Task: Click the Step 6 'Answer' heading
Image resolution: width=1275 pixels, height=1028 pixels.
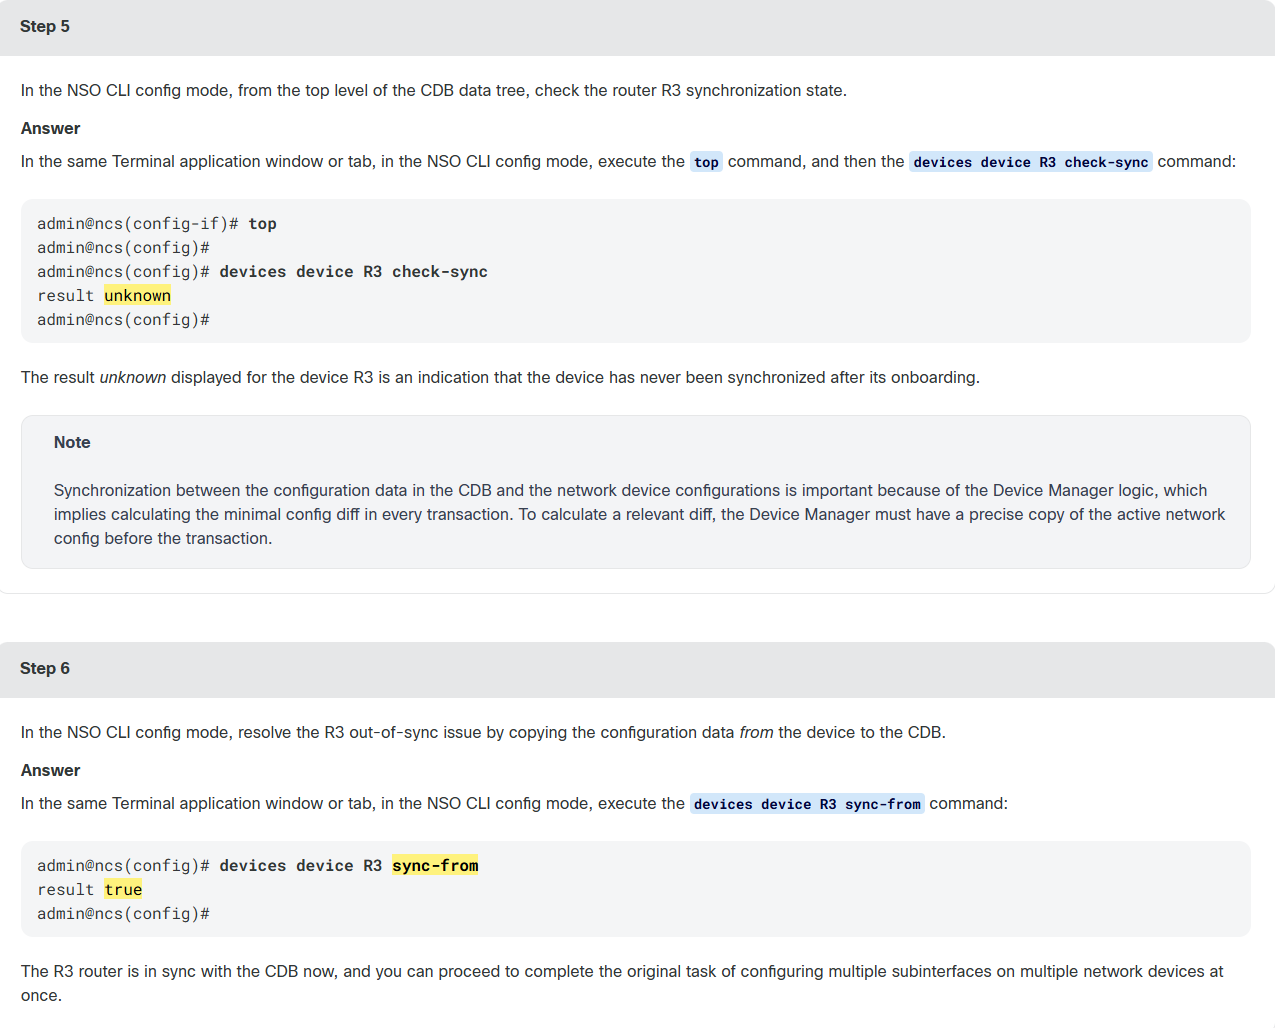Action: tap(50, 770)
